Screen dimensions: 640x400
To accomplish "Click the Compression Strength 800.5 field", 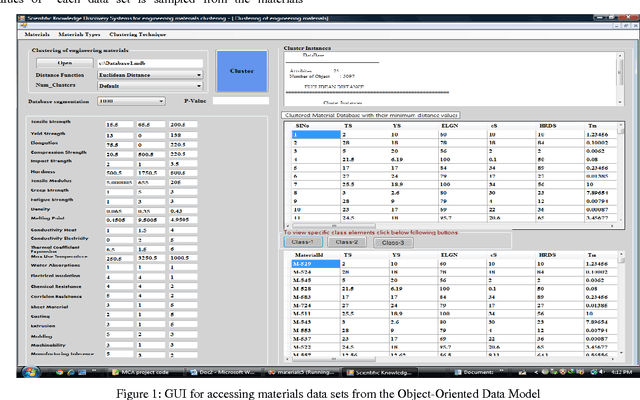I will [x=151, y=154].
